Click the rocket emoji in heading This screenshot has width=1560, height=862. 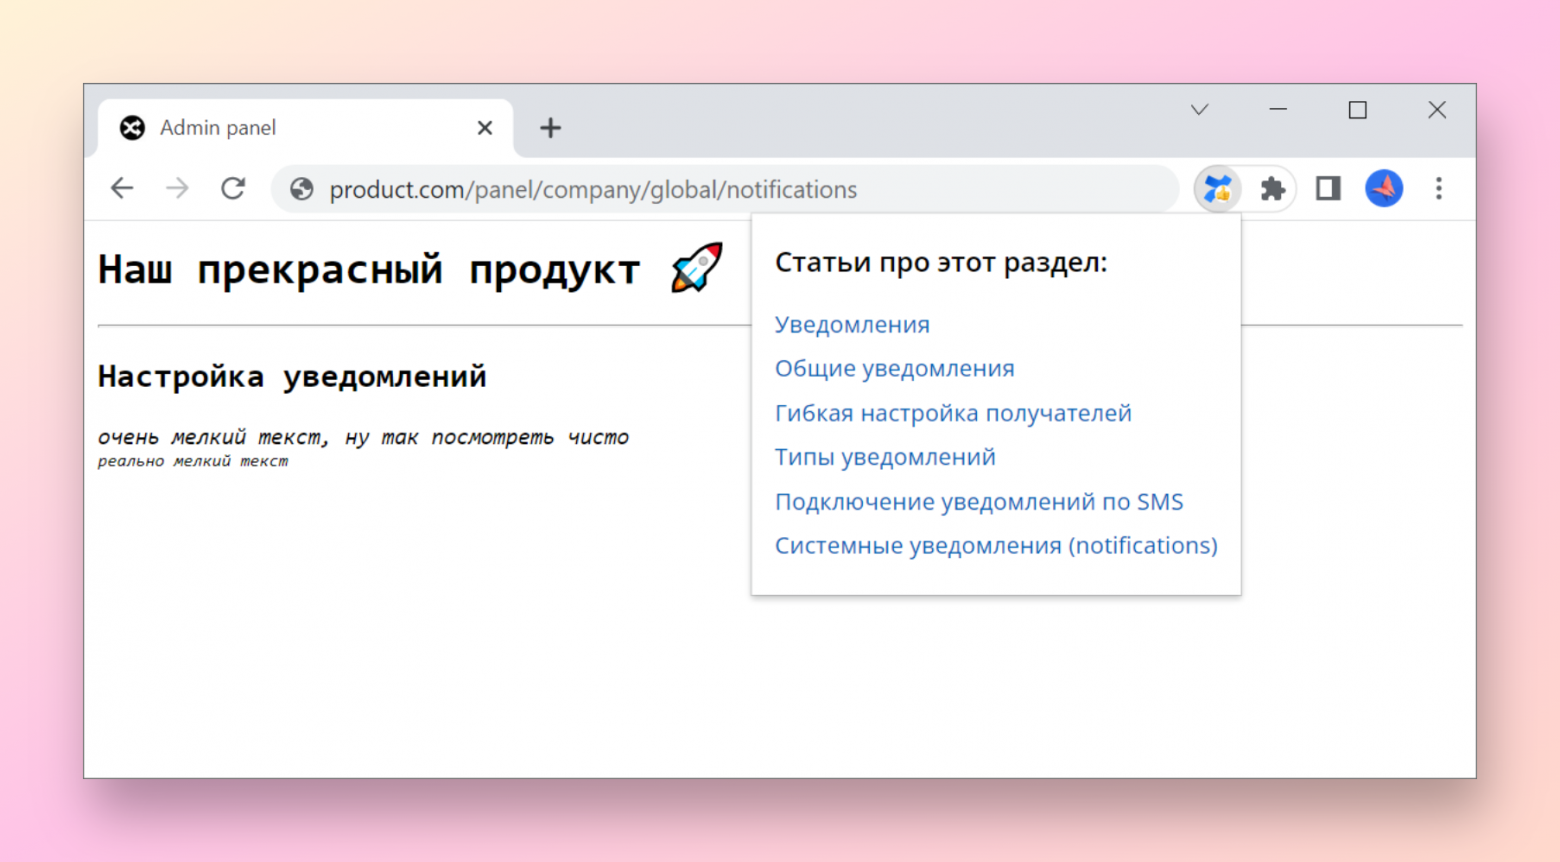696,268
